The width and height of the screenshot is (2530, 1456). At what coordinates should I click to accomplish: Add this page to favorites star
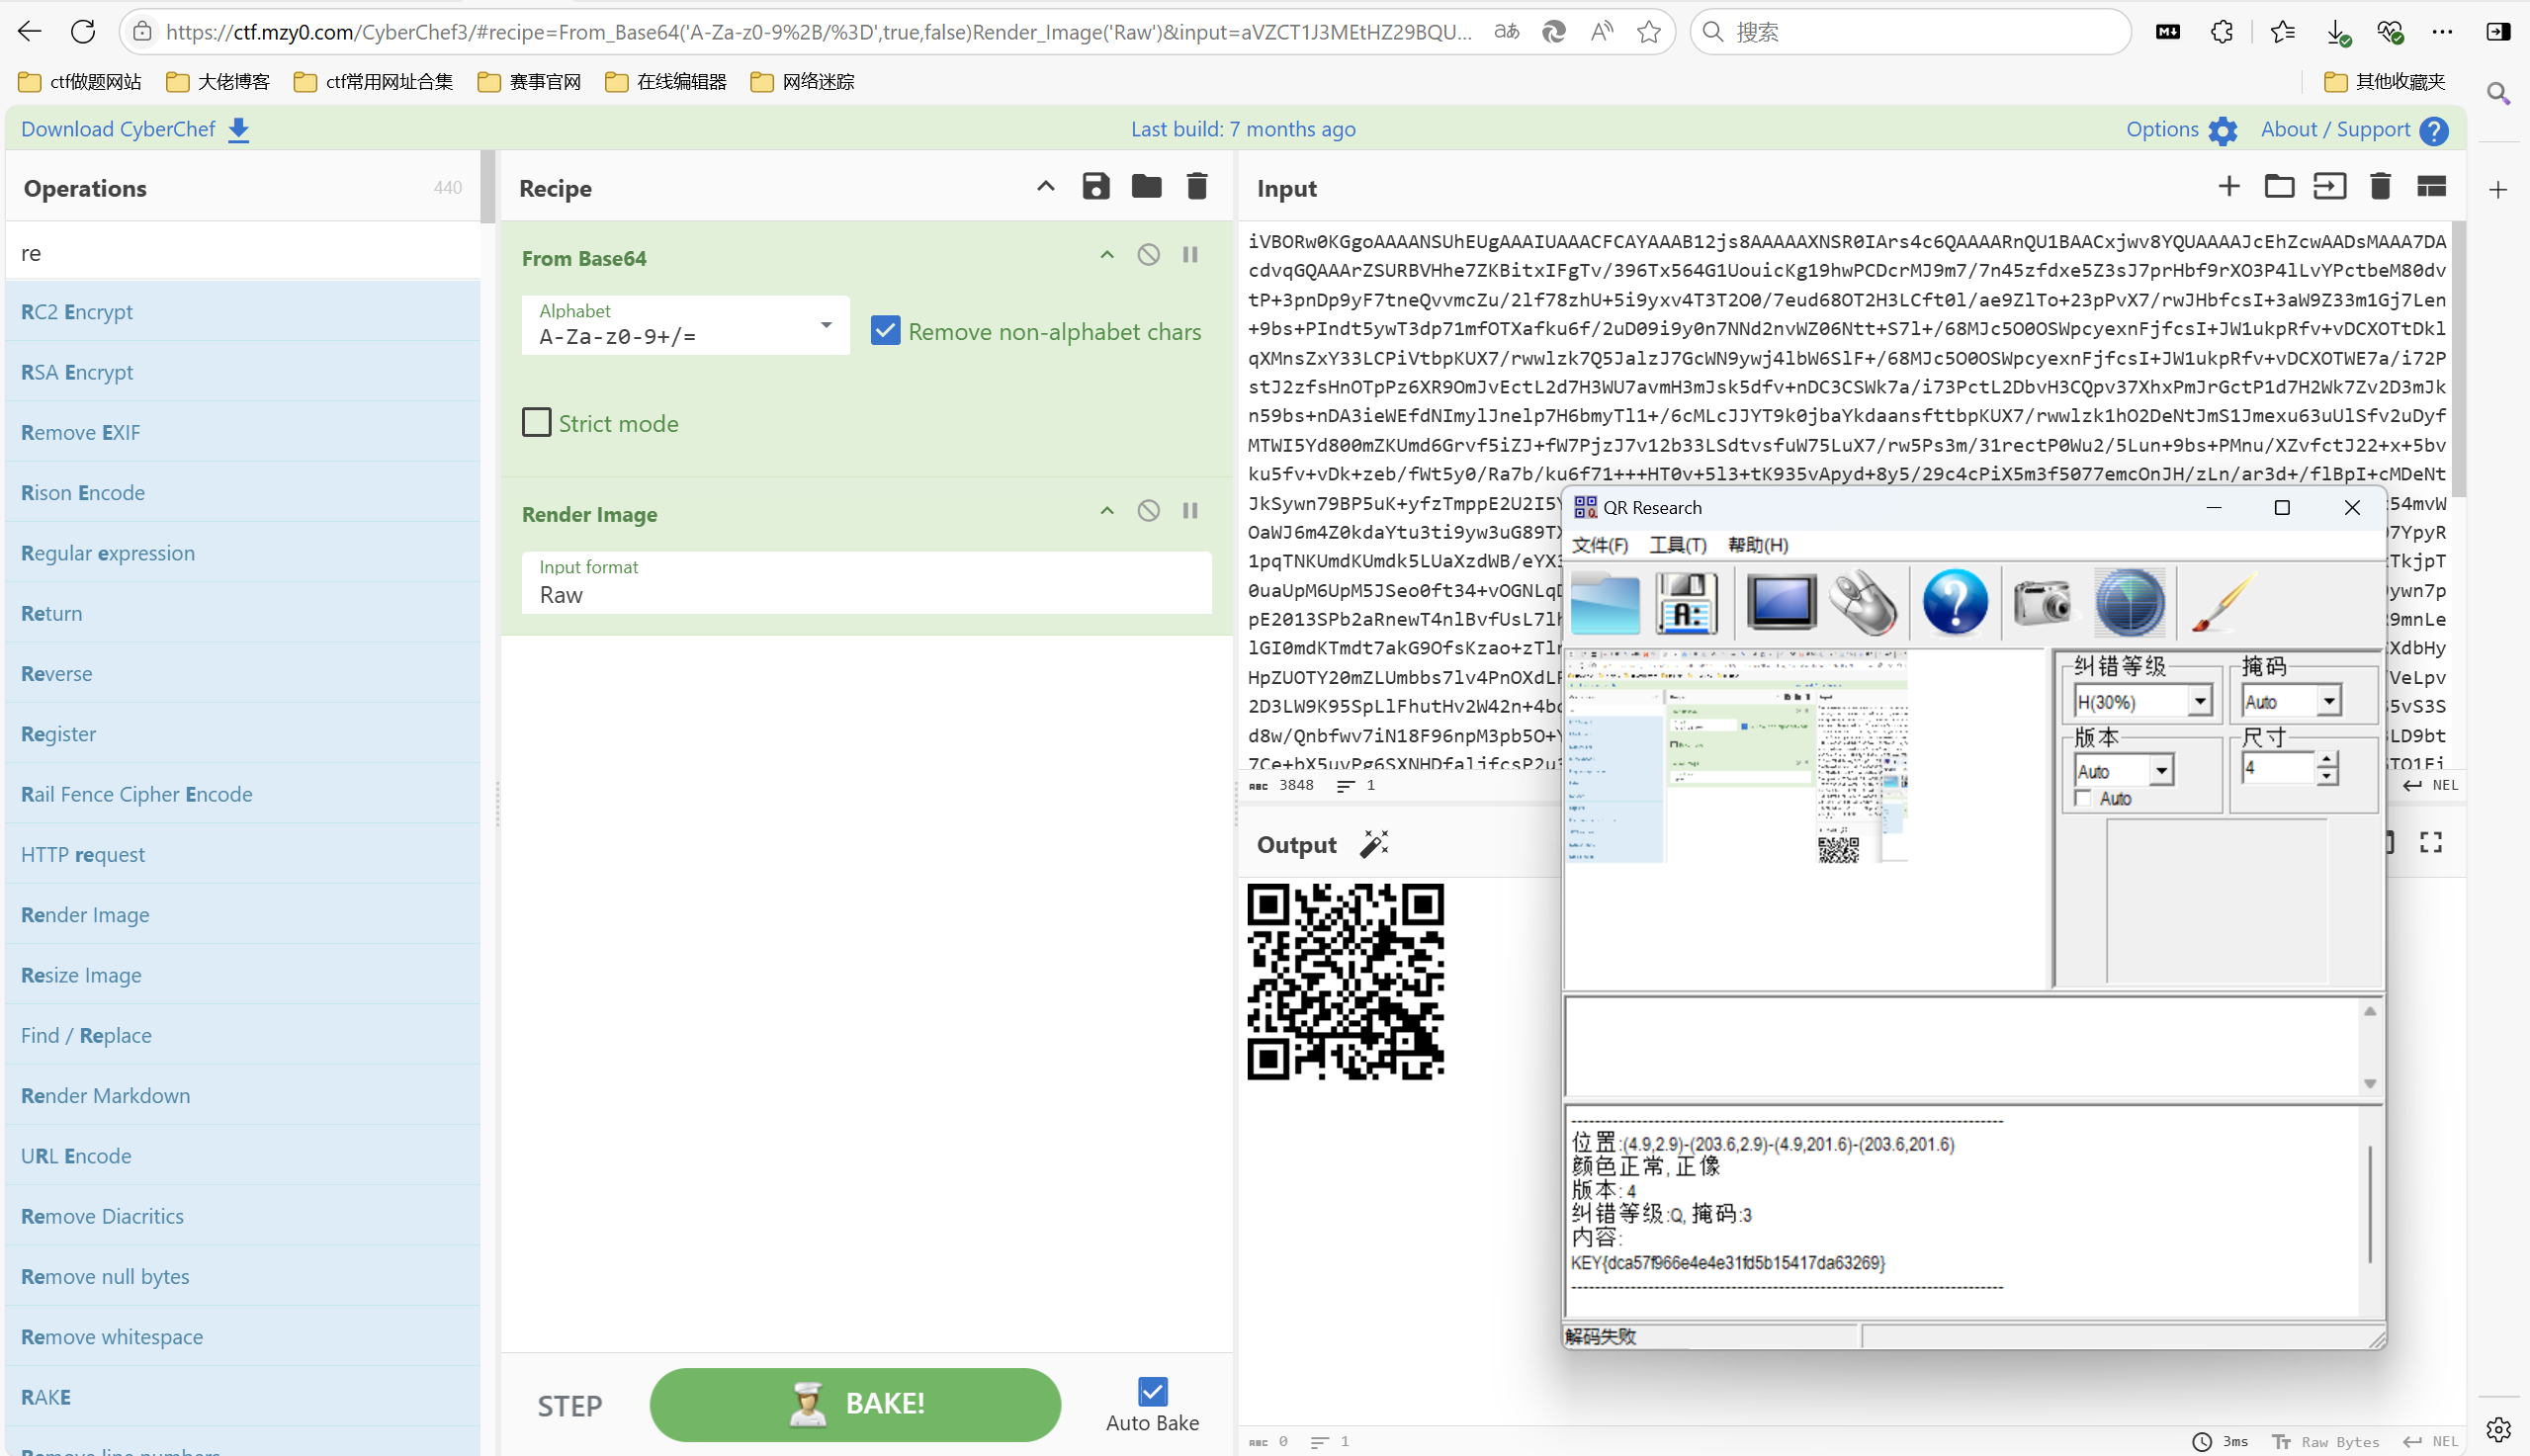(1649, 32)
